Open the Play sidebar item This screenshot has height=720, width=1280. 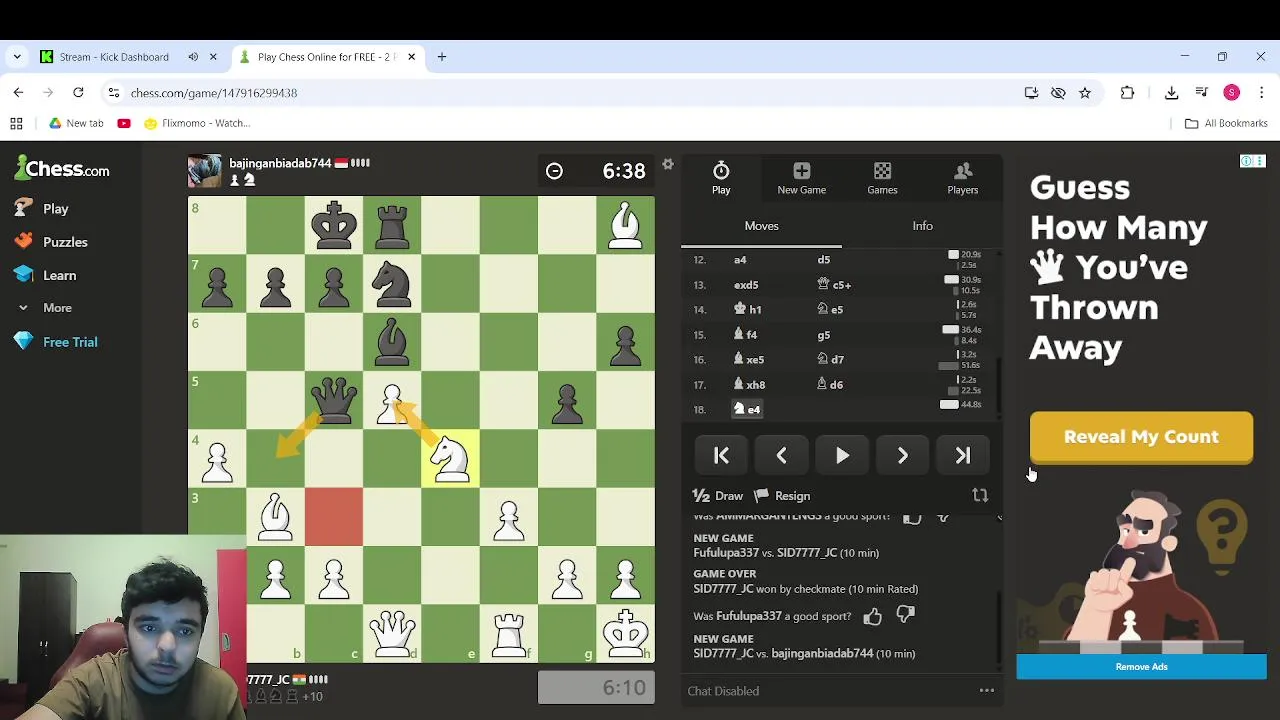click(42, 209)
